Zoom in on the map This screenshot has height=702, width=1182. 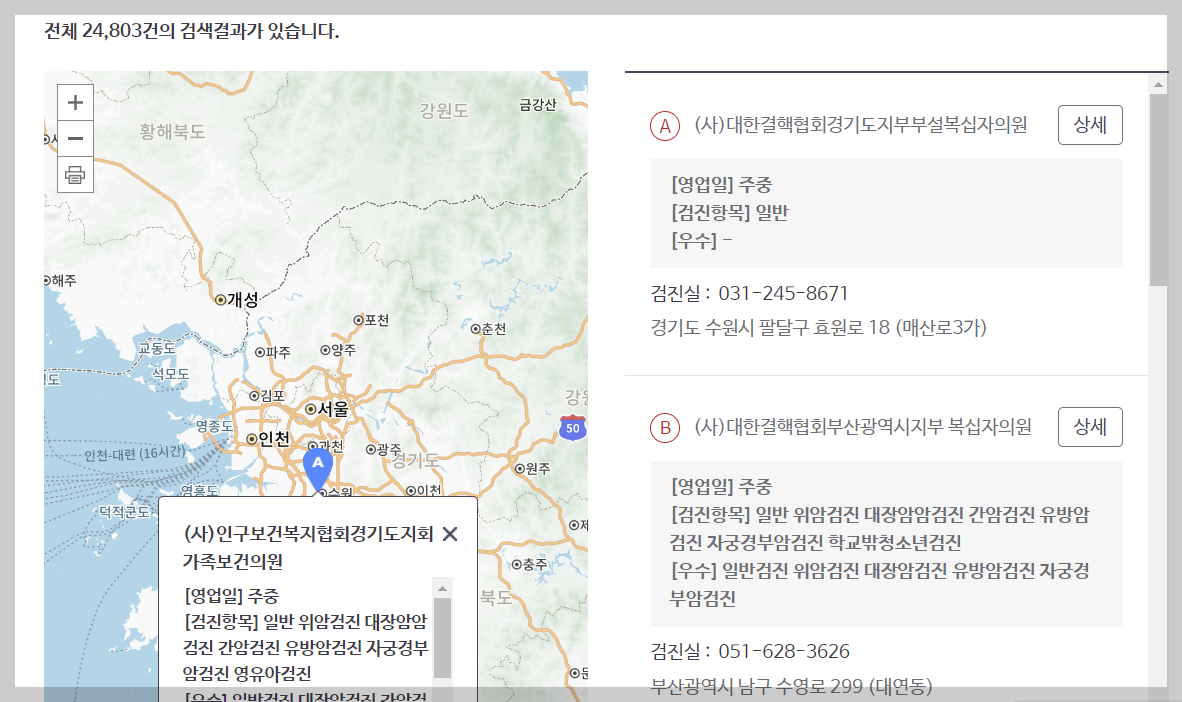point(75,101)
